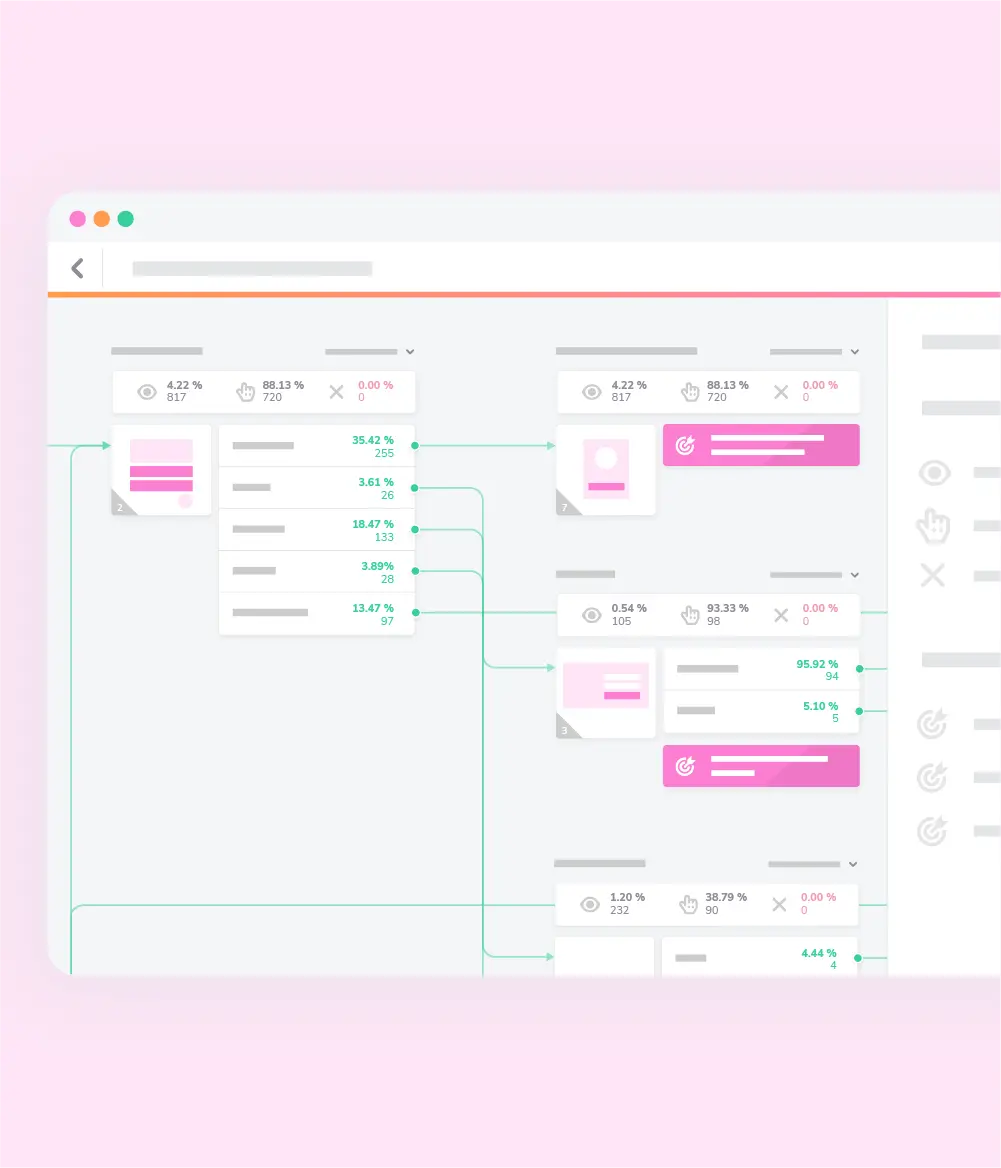Click the large hand cursor icon in sidebar
The image size is (1001, 1168).
click(933, 525)
